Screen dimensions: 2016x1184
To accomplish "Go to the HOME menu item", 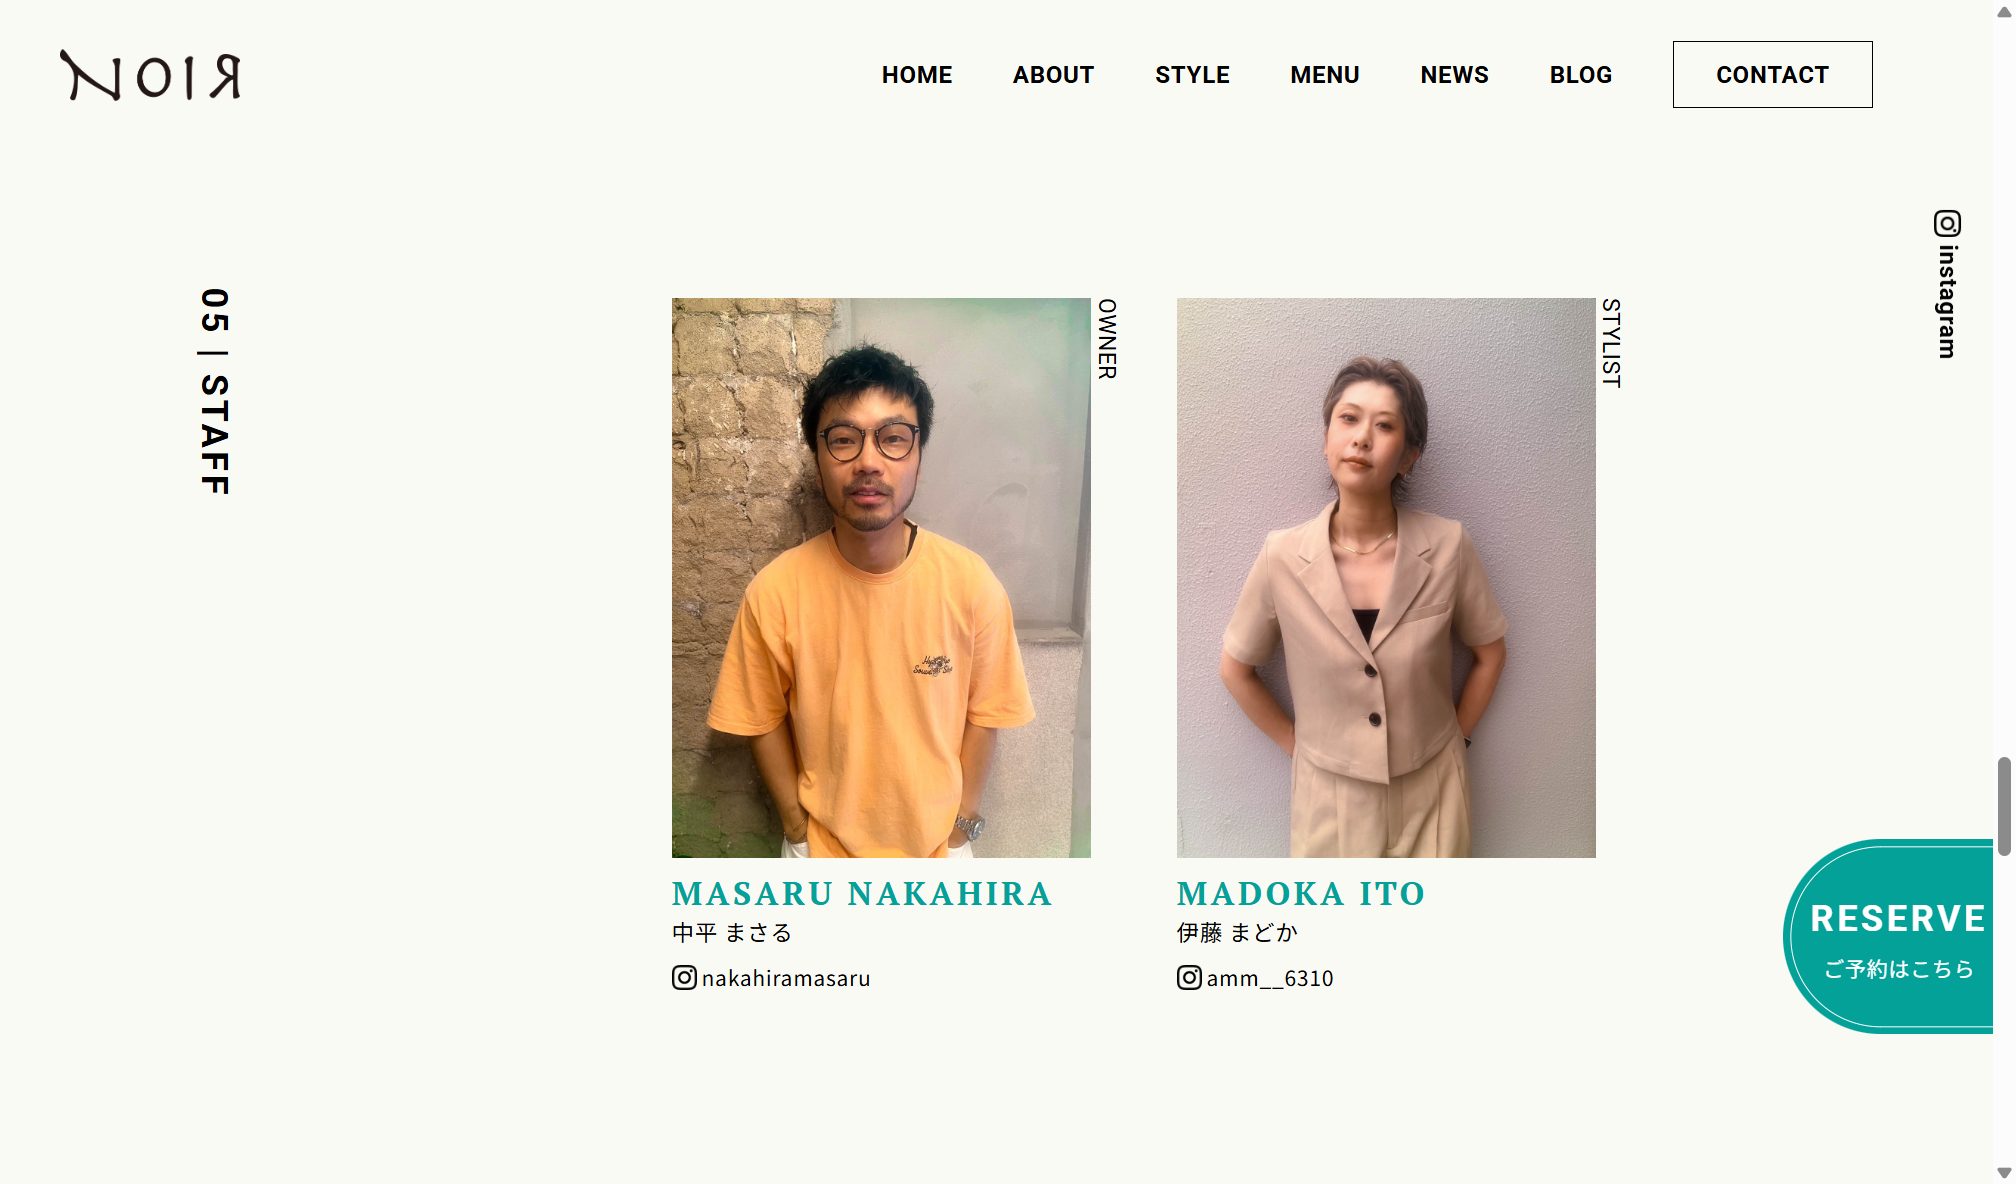I will click(x=917, y=75).
